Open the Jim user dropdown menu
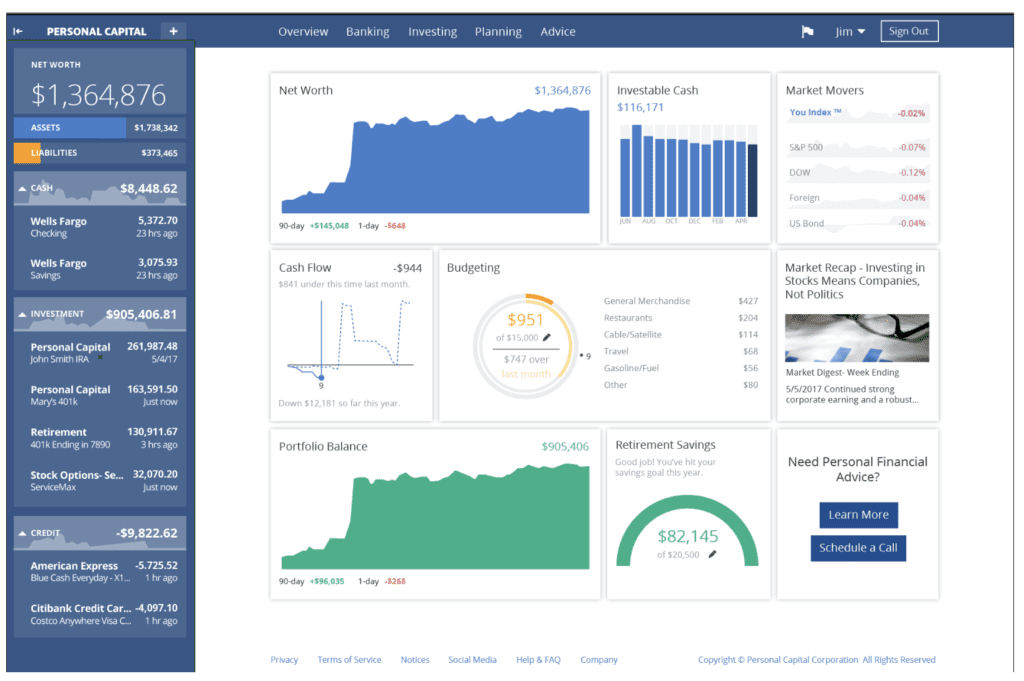The height and width of the screenshot is (681, 1024). pyautogui.click(x=850, y=32)
